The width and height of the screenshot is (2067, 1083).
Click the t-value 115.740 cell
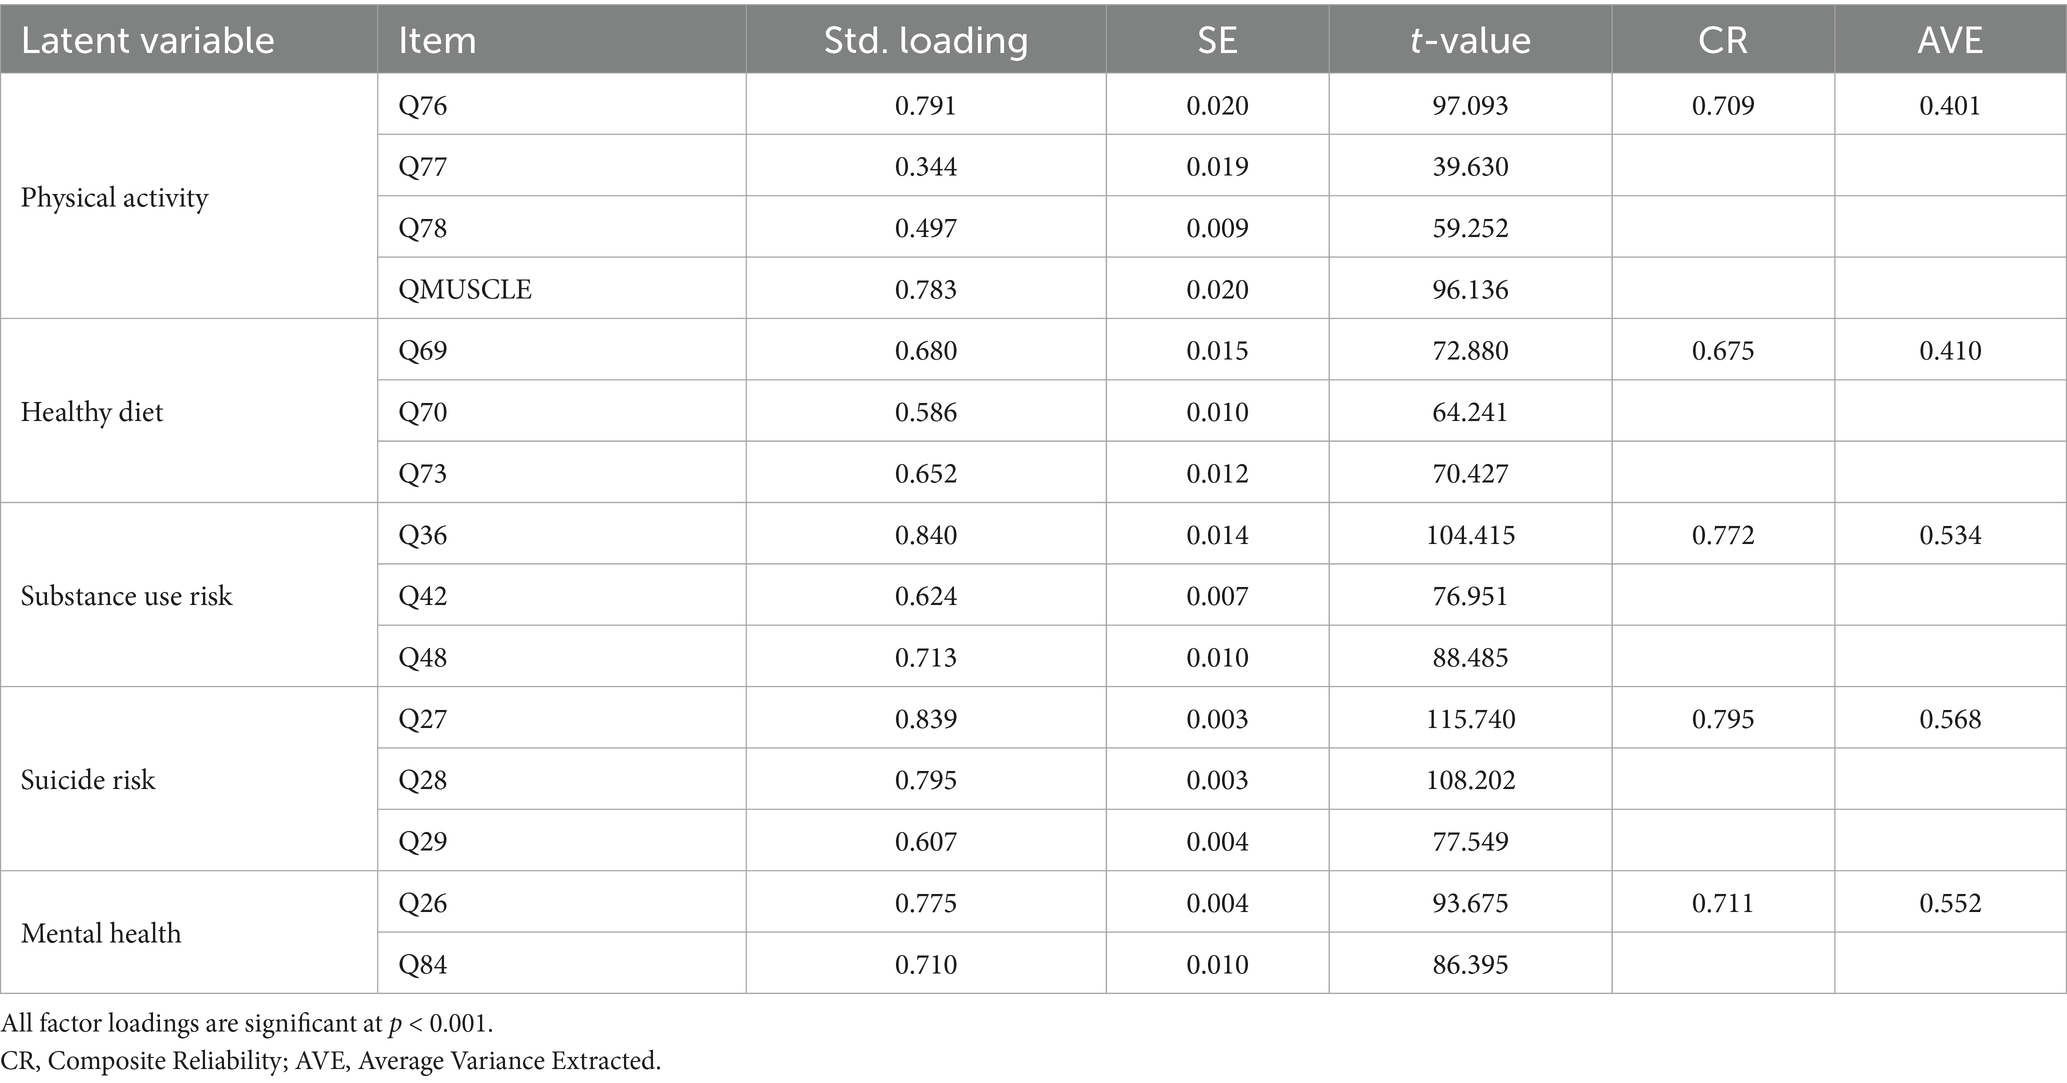pos(1470,719)
